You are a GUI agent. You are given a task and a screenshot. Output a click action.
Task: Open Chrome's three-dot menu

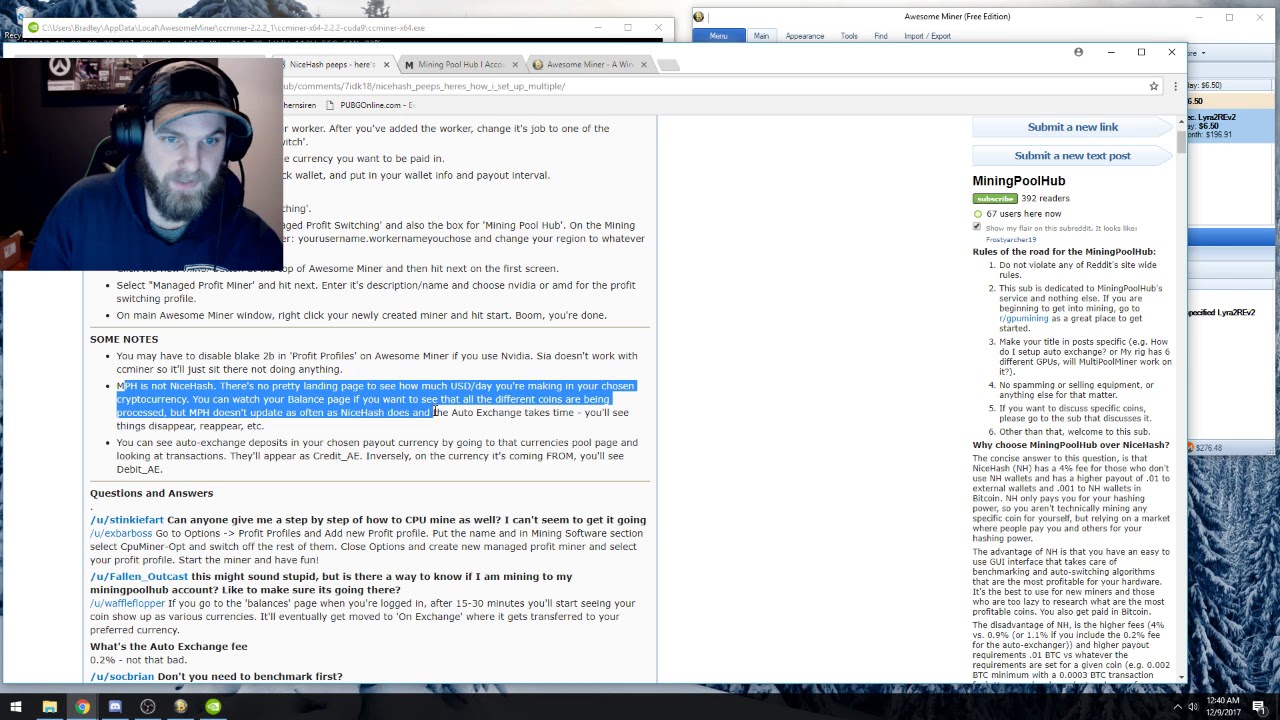(1175, 86)
